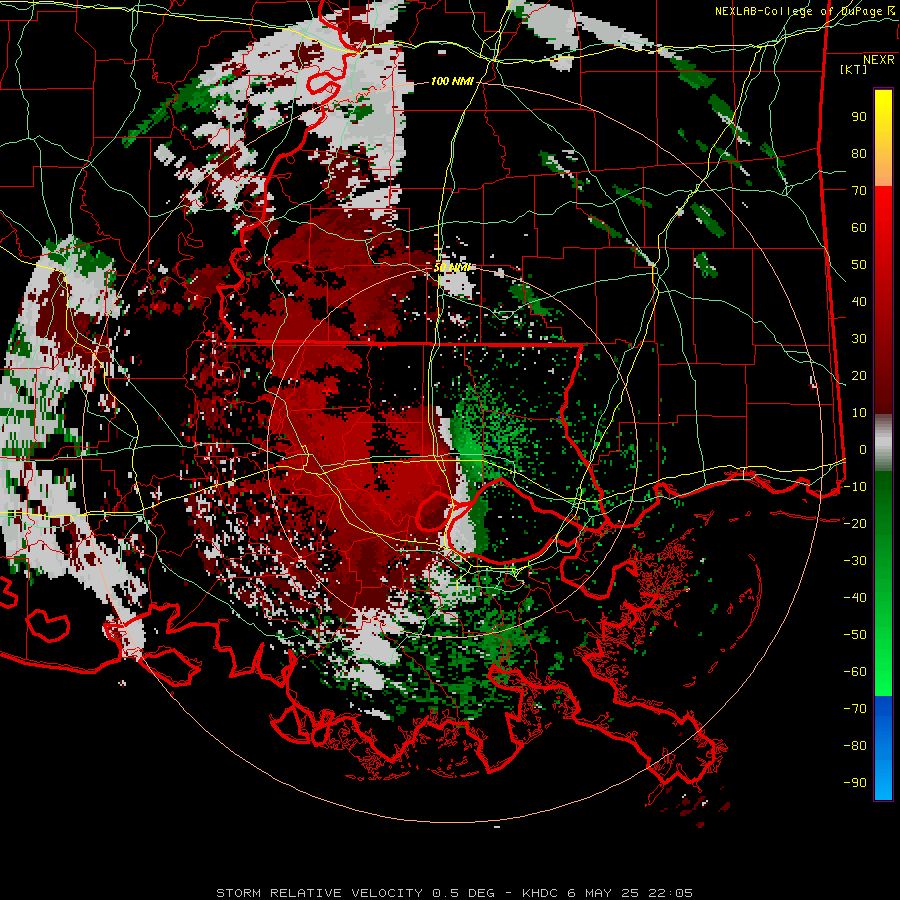The width and height of the screenshot is (900, 900).
Task: Pick the blue segment of the color bar
Action: point(883,748)
